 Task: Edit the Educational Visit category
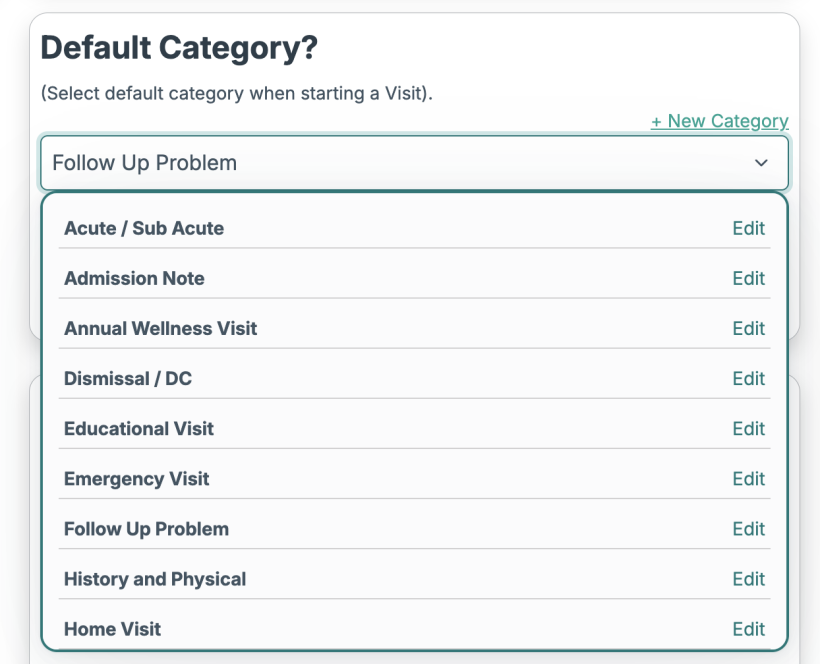(x=748, y=428)
